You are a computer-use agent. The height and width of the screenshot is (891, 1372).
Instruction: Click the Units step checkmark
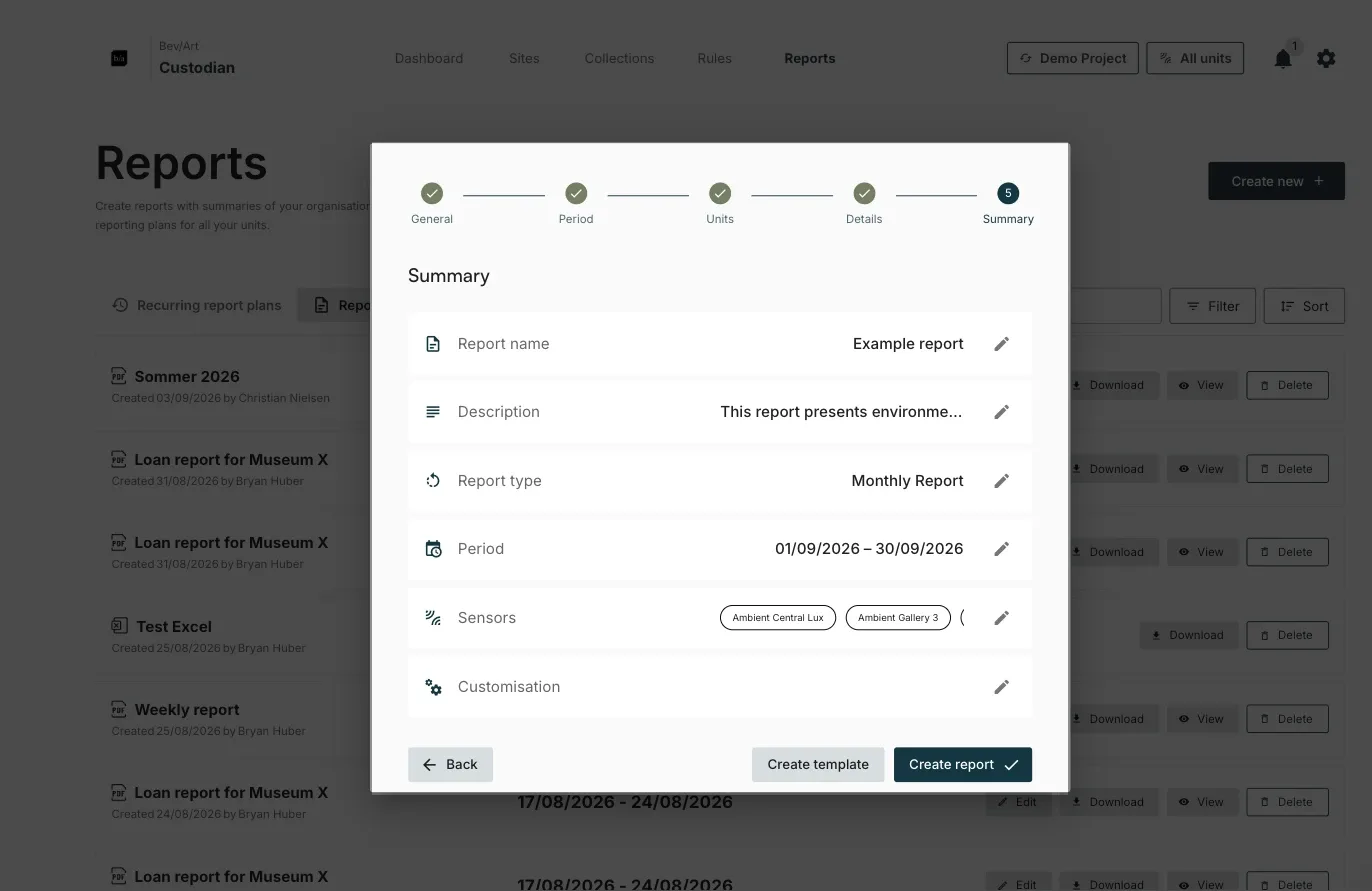tap(720, 193)
